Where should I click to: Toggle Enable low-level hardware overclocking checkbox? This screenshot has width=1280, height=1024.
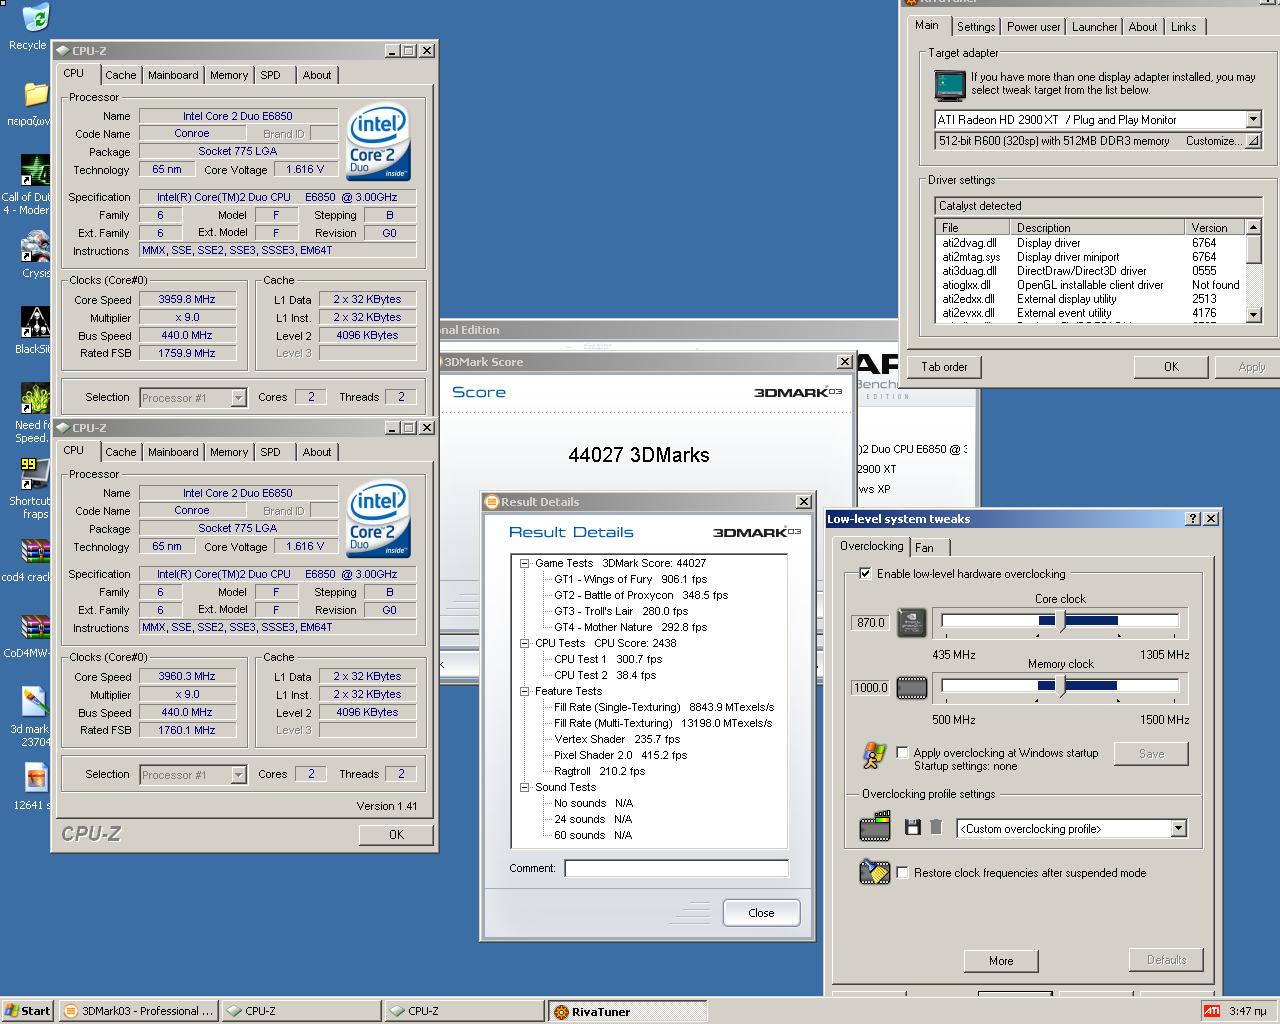click(865, 574)
